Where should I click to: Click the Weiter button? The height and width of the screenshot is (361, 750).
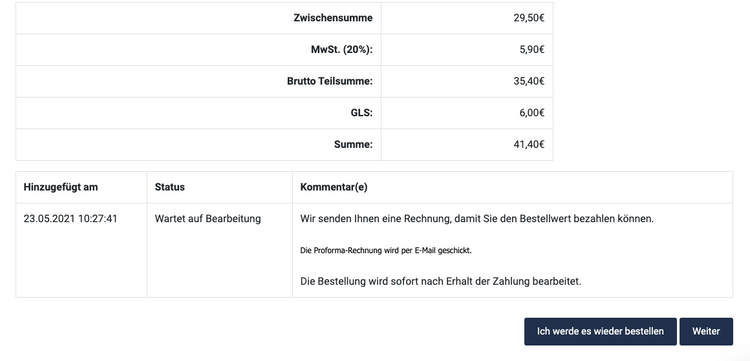(706, 331)
